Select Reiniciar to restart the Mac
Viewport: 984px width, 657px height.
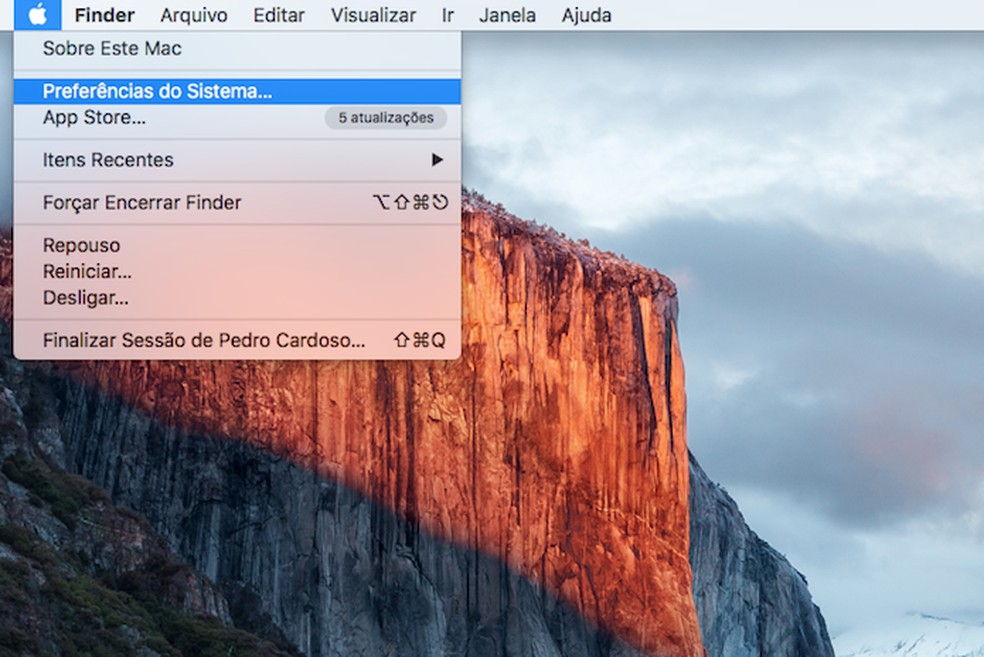click(85, 270)
